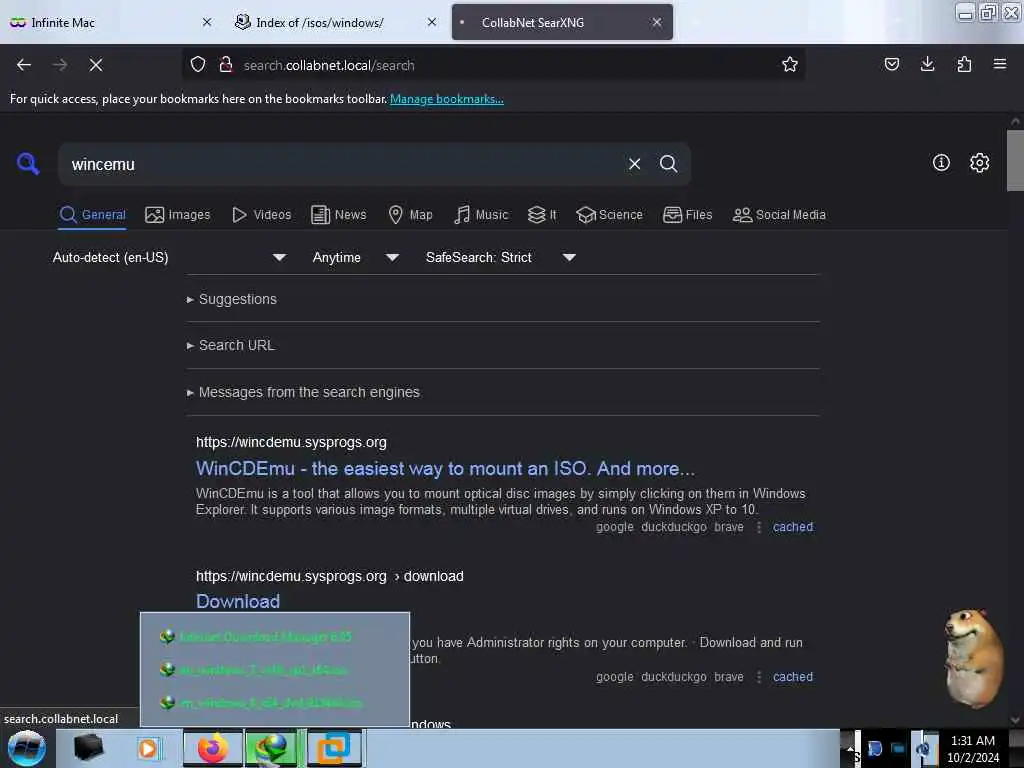Click the page vertical scrollbar thumb
This screenshot has height=768, width=1024.
pyautogui.click(x=1015, y=160)
